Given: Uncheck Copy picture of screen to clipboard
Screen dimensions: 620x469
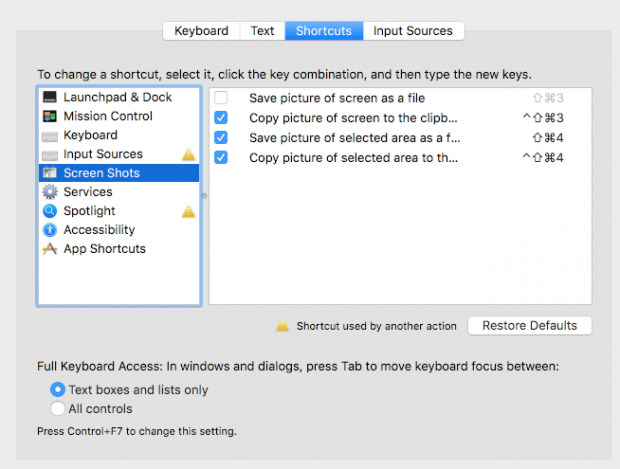Looking at the screenshot, I should click(221, 117).
